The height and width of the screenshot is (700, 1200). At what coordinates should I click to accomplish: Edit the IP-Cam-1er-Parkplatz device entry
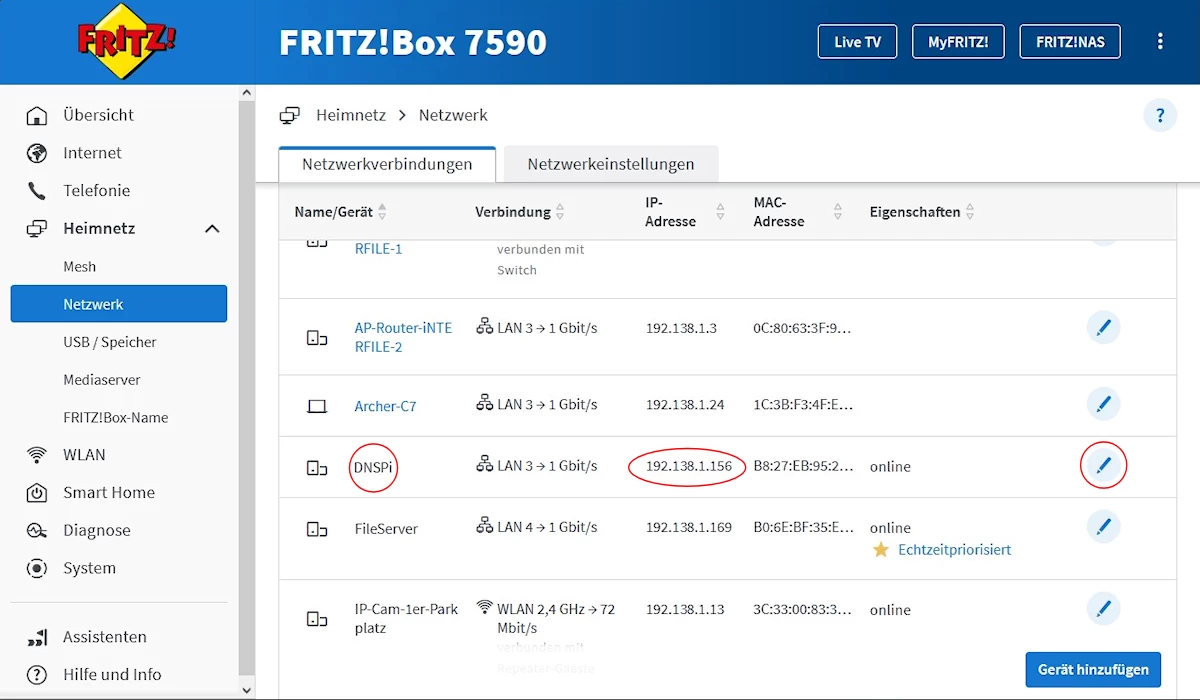click(x=1103, y=608)
